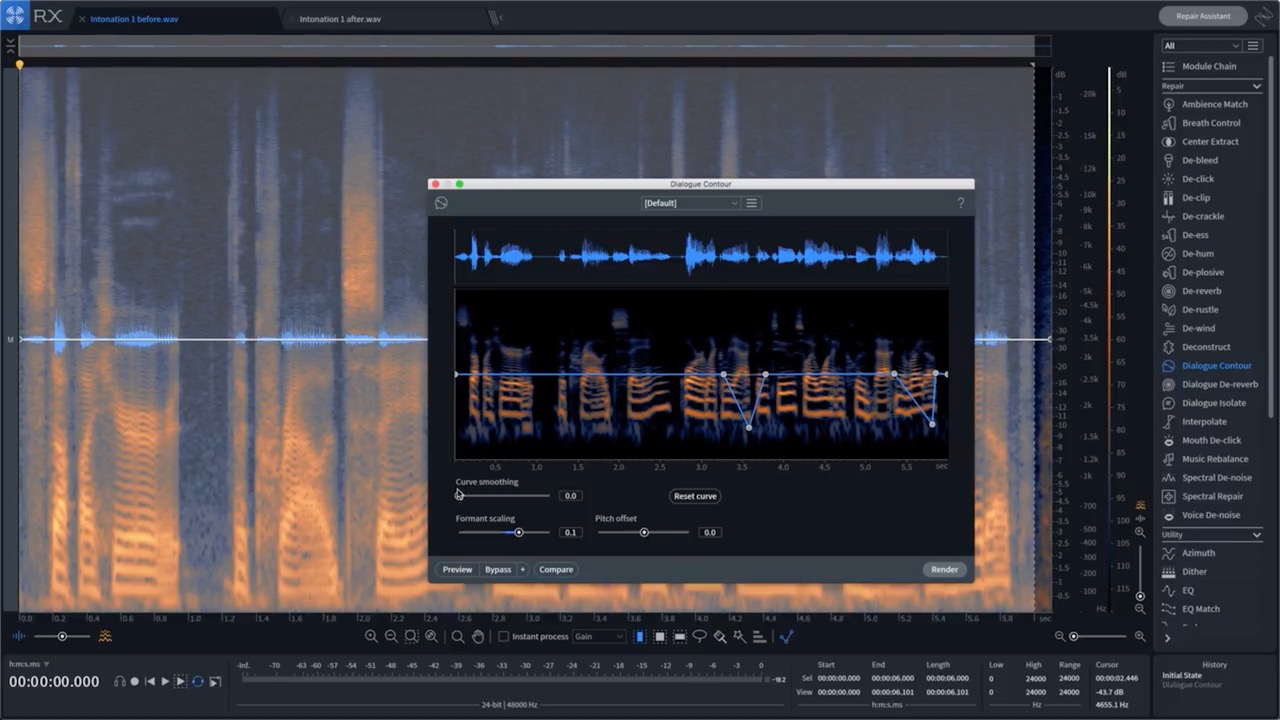Open the Spectral De-noise module

tap(1216, 478)
